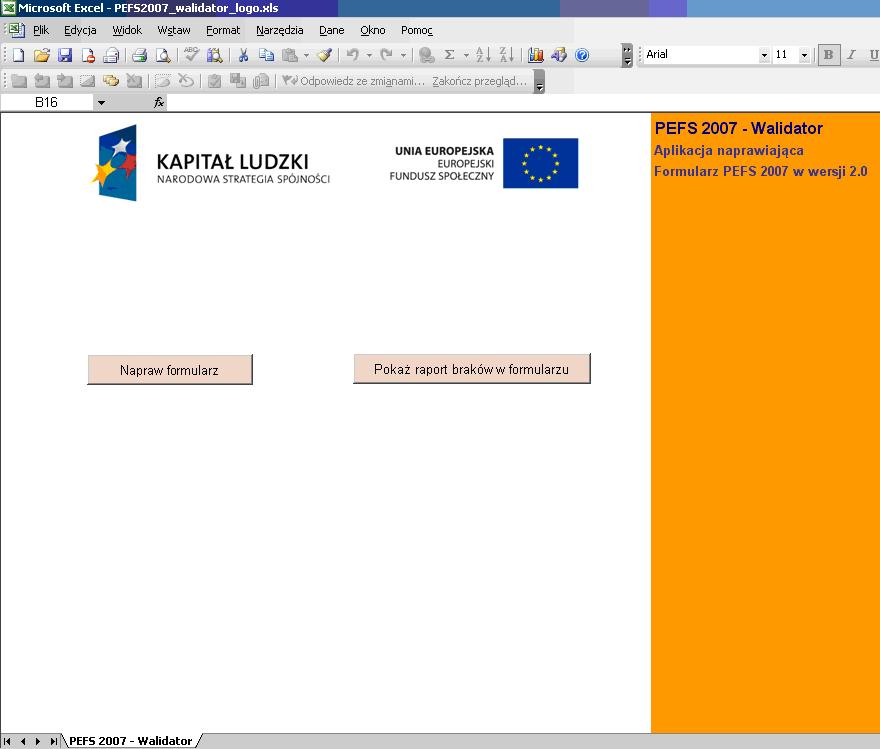The height and width of the screenshot is (749, 880).
Task: Go to the previous sheet tab arrow
Action: click(x=23, y=741)
